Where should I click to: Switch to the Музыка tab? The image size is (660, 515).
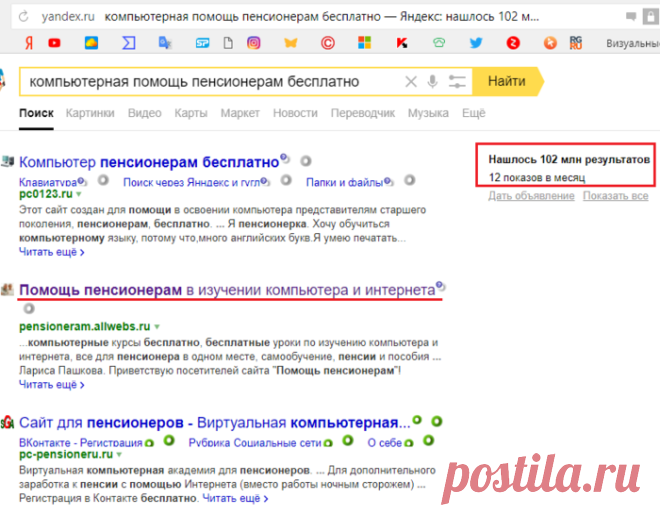tap(428, 113)
